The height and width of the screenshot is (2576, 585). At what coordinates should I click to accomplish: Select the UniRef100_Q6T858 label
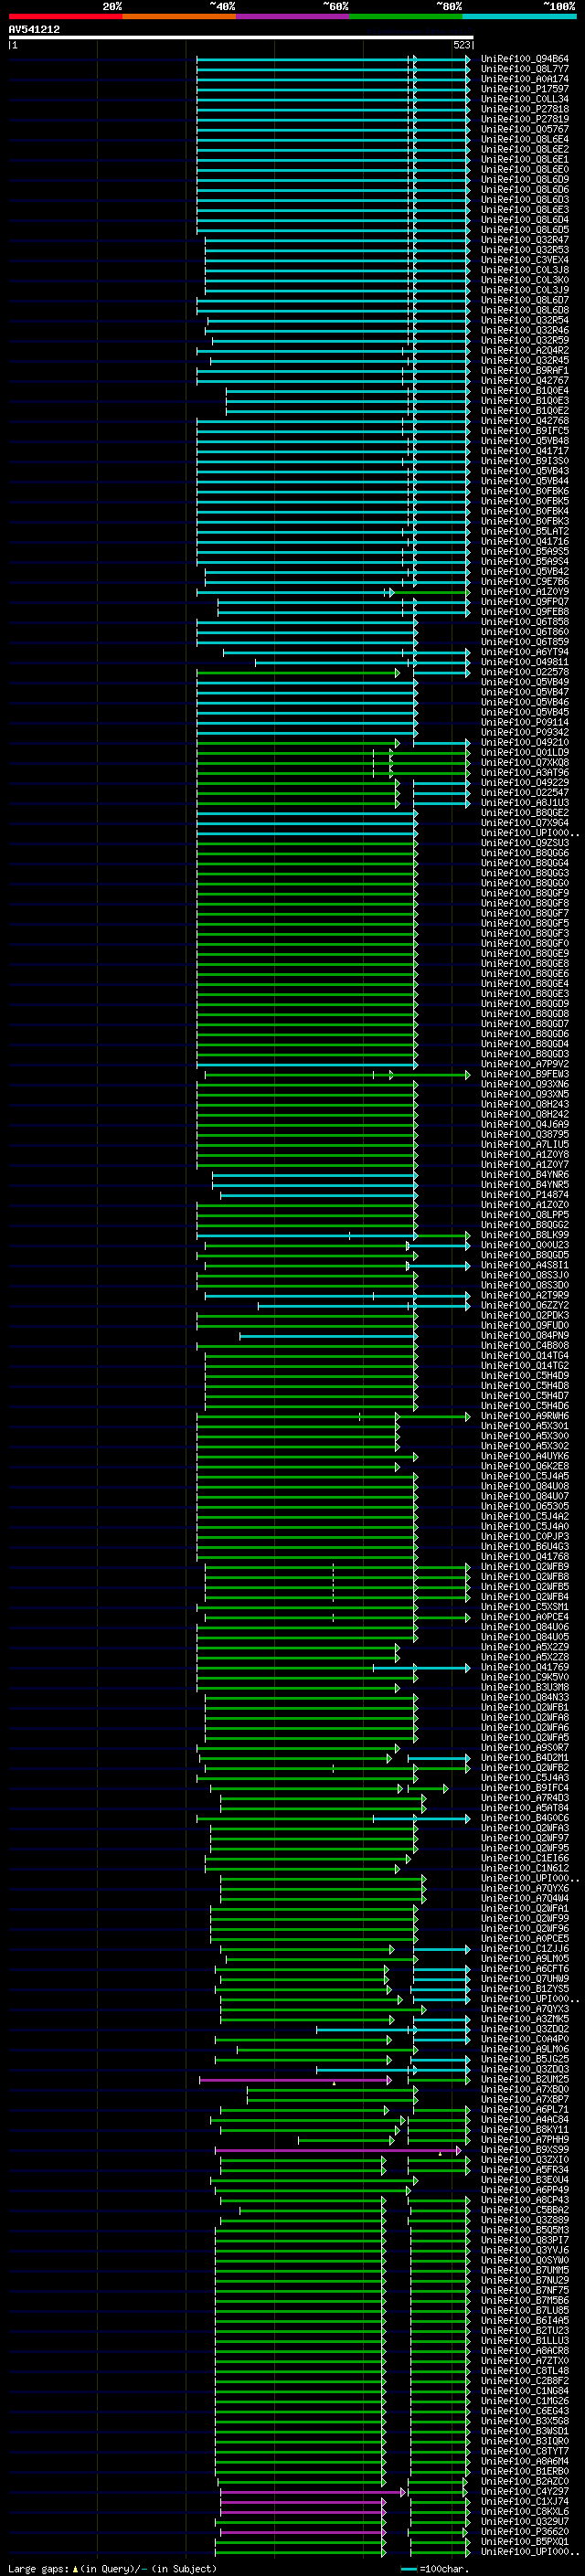[525, 622]
